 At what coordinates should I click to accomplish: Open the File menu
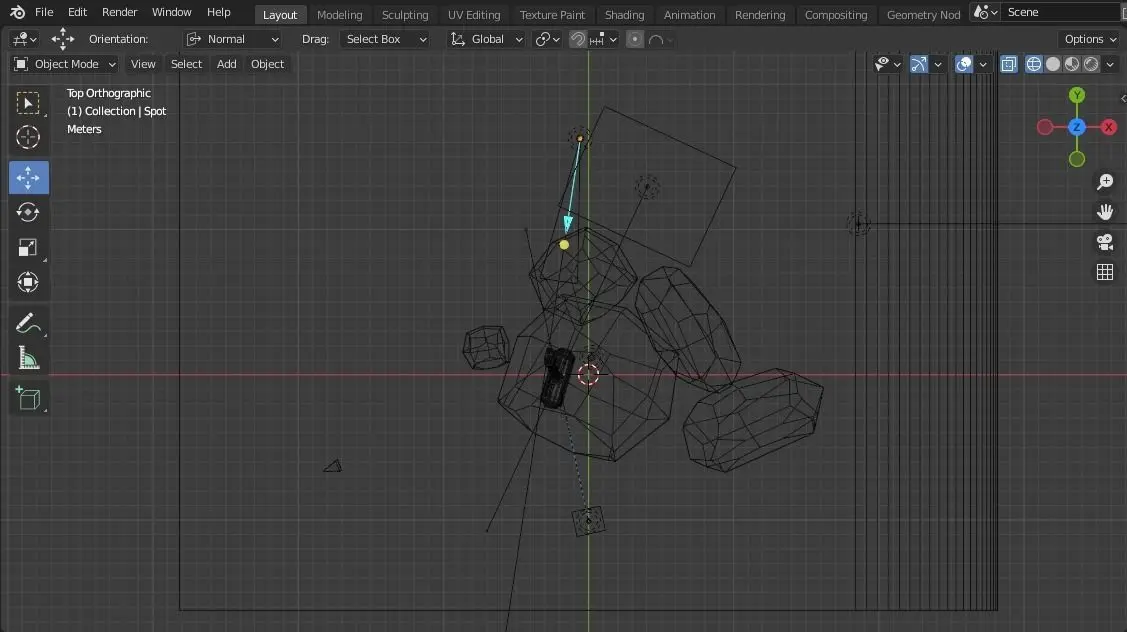pyautogui.click(x=44, y=12)
